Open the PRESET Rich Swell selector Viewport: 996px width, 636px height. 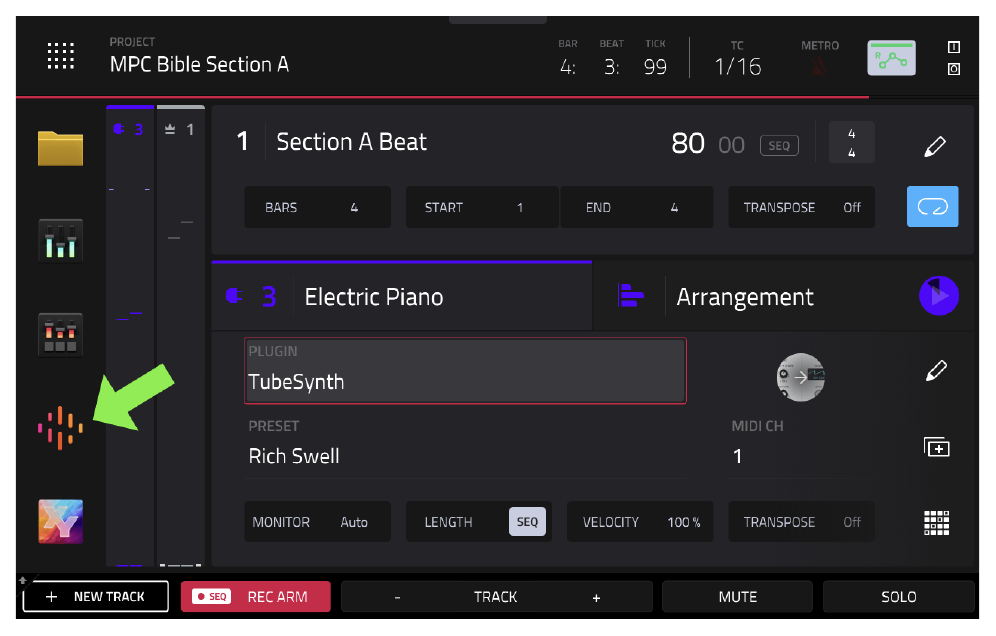point(465,445)
